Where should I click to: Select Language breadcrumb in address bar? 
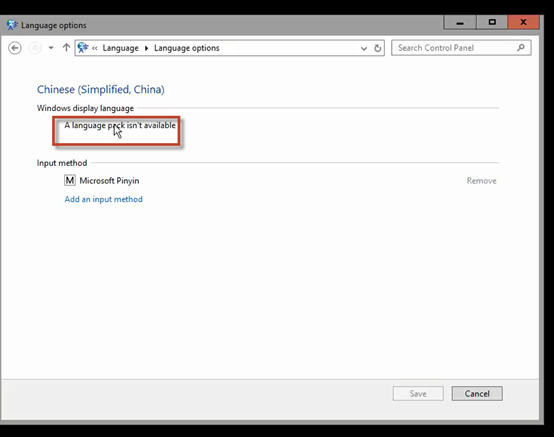pyautogui.click(x=120, y=48)
